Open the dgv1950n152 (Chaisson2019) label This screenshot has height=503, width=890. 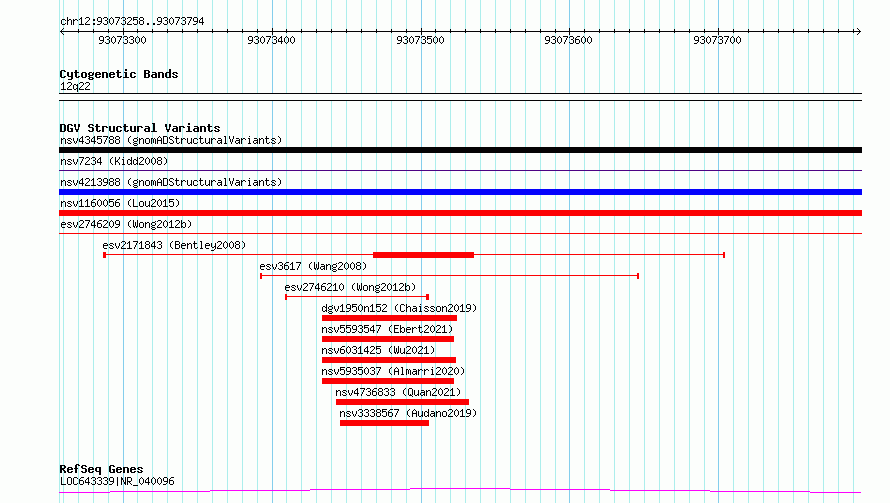point(399,308)
